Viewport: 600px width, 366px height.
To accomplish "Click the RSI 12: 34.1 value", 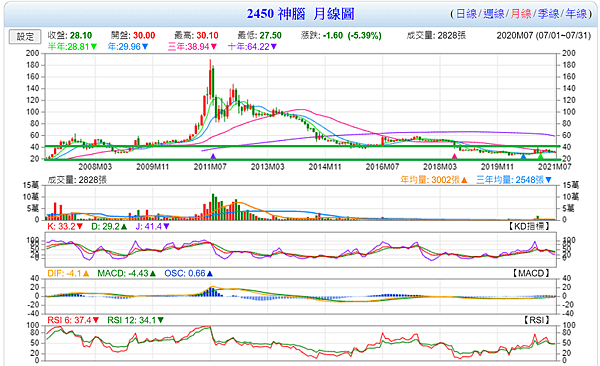I will (135, 320).
